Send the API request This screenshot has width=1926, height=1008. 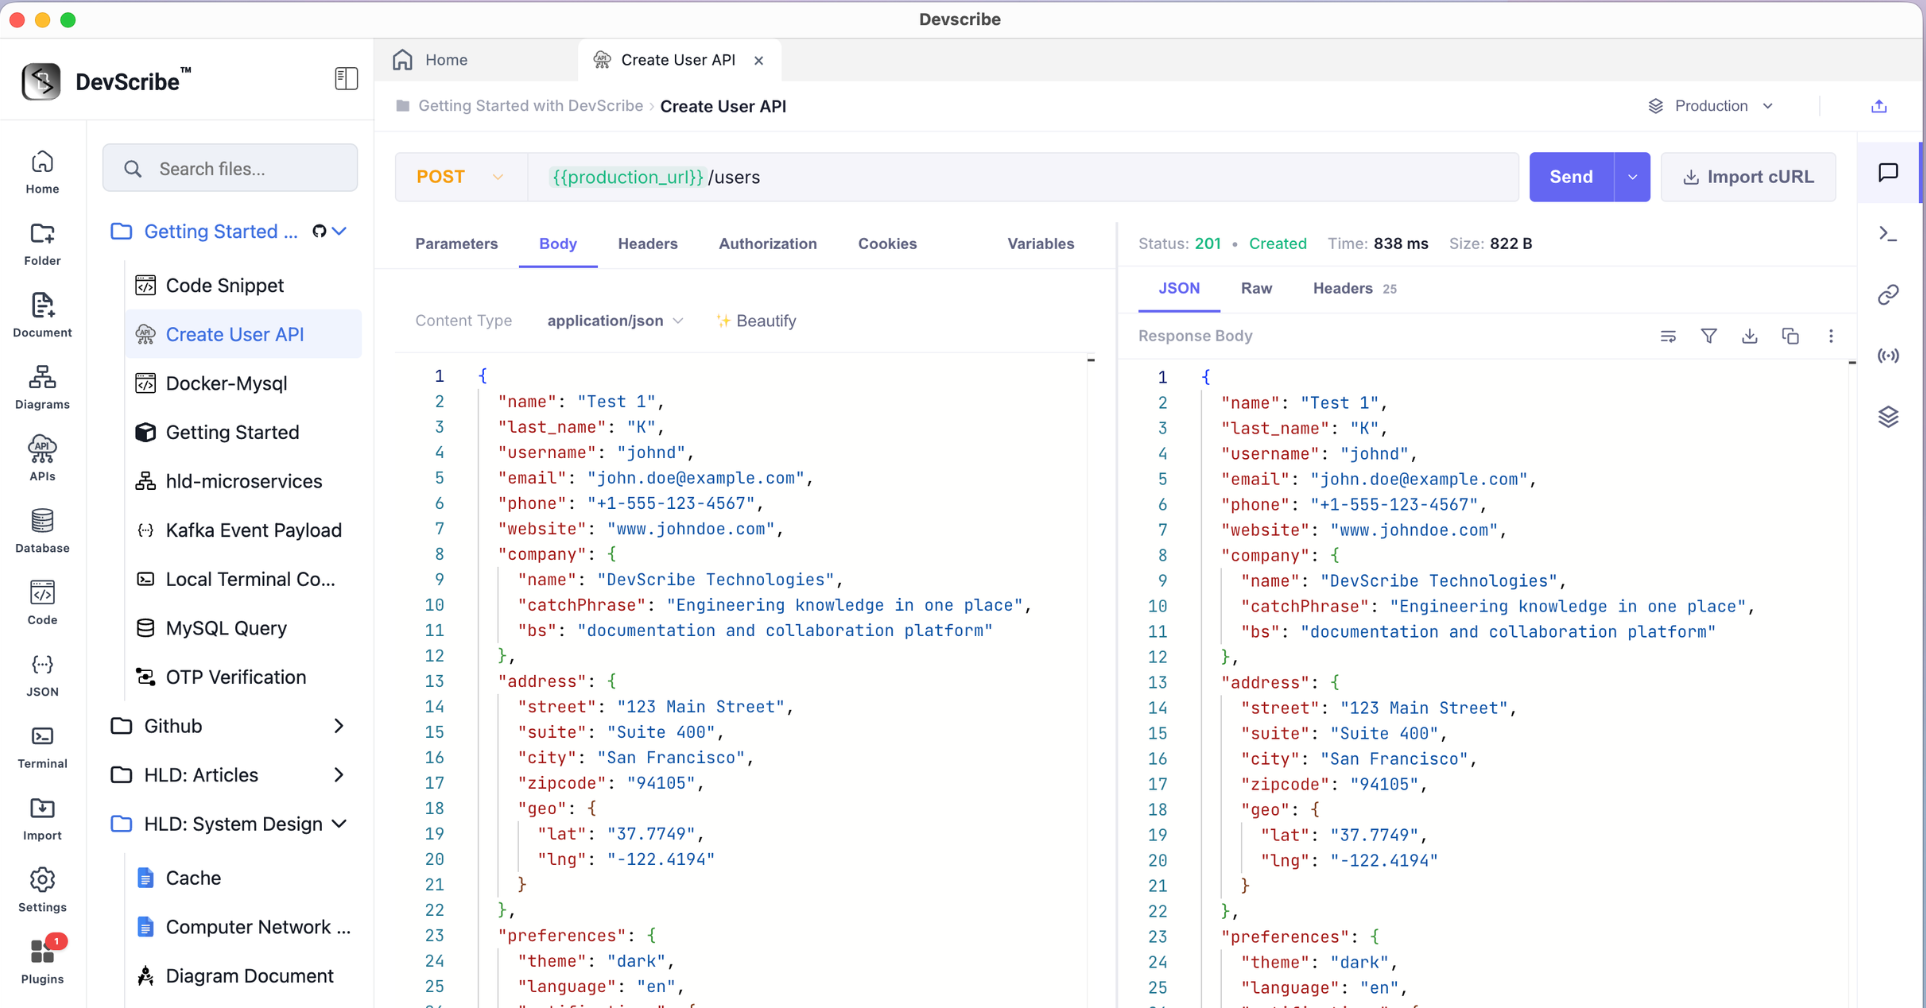1571,177
